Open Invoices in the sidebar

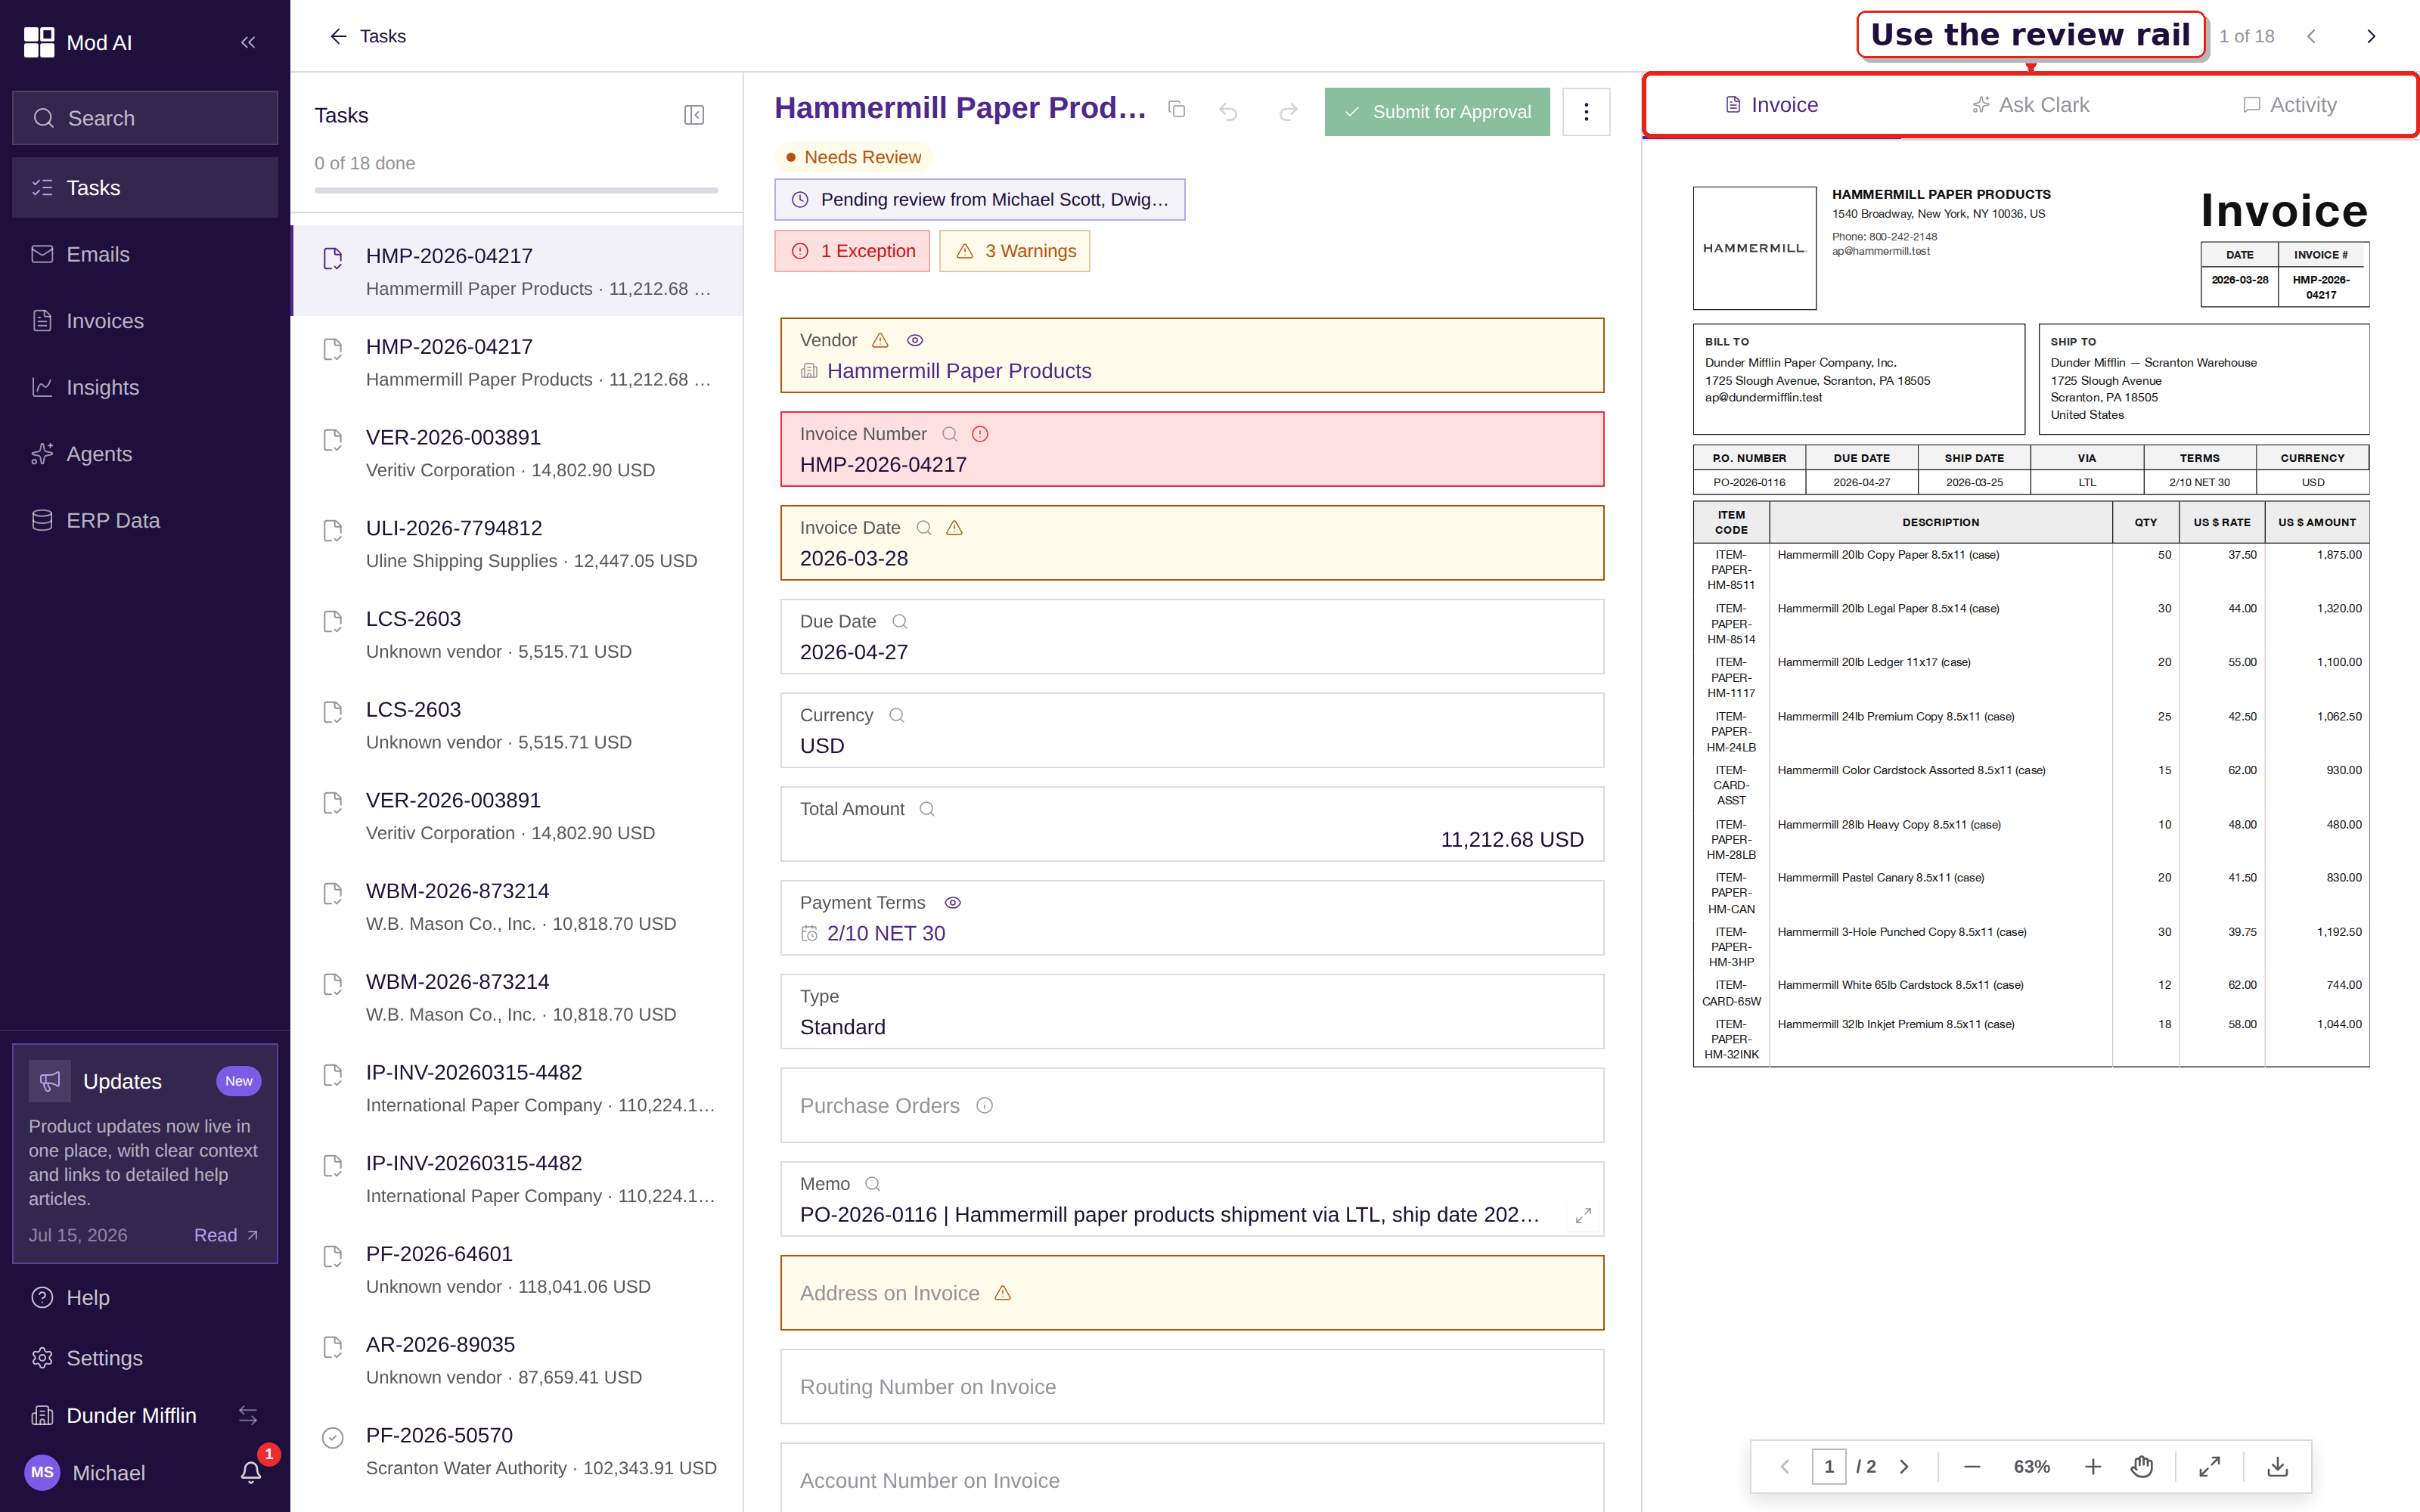click(x=145, y=320)
